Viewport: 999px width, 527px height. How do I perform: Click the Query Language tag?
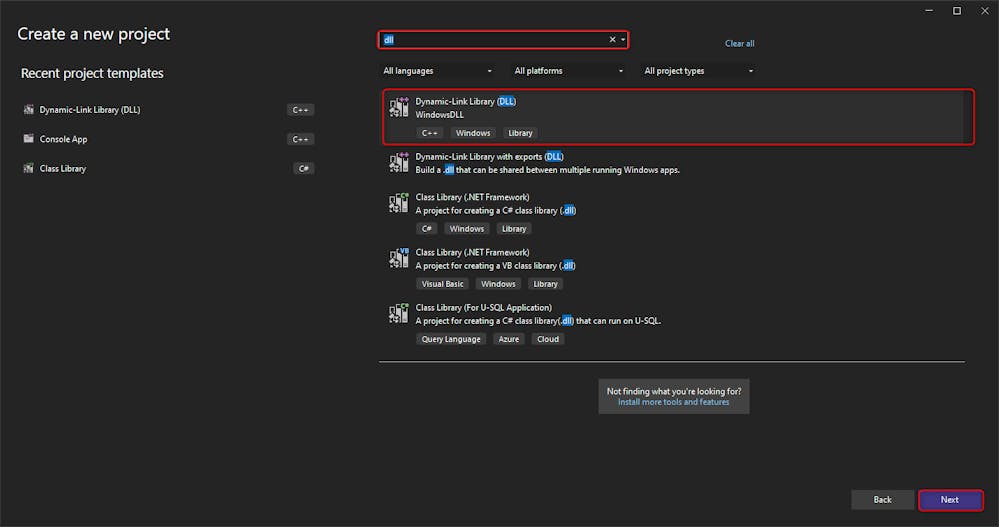point(451,339)
